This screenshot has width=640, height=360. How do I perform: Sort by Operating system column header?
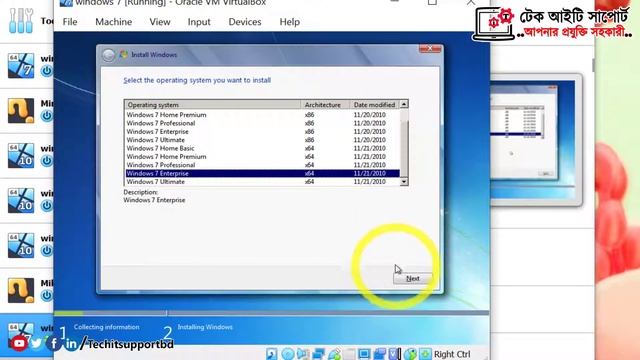coord(213,104)
